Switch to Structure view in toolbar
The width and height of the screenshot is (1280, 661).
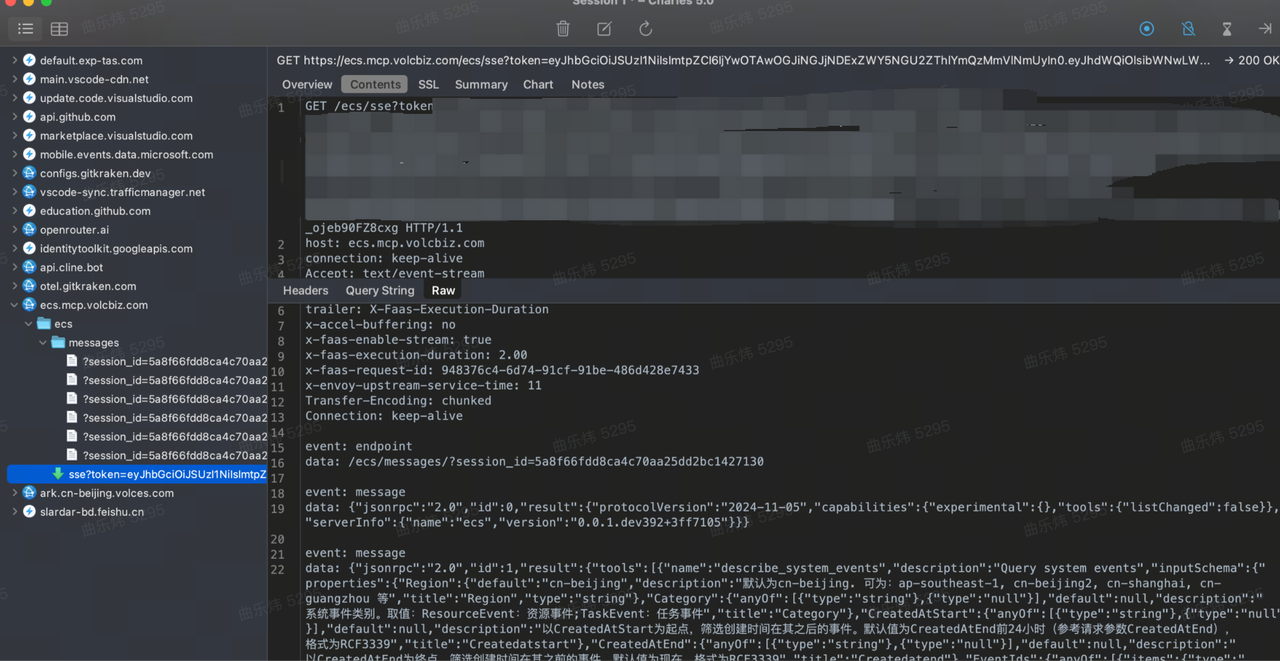pos(26,29)
